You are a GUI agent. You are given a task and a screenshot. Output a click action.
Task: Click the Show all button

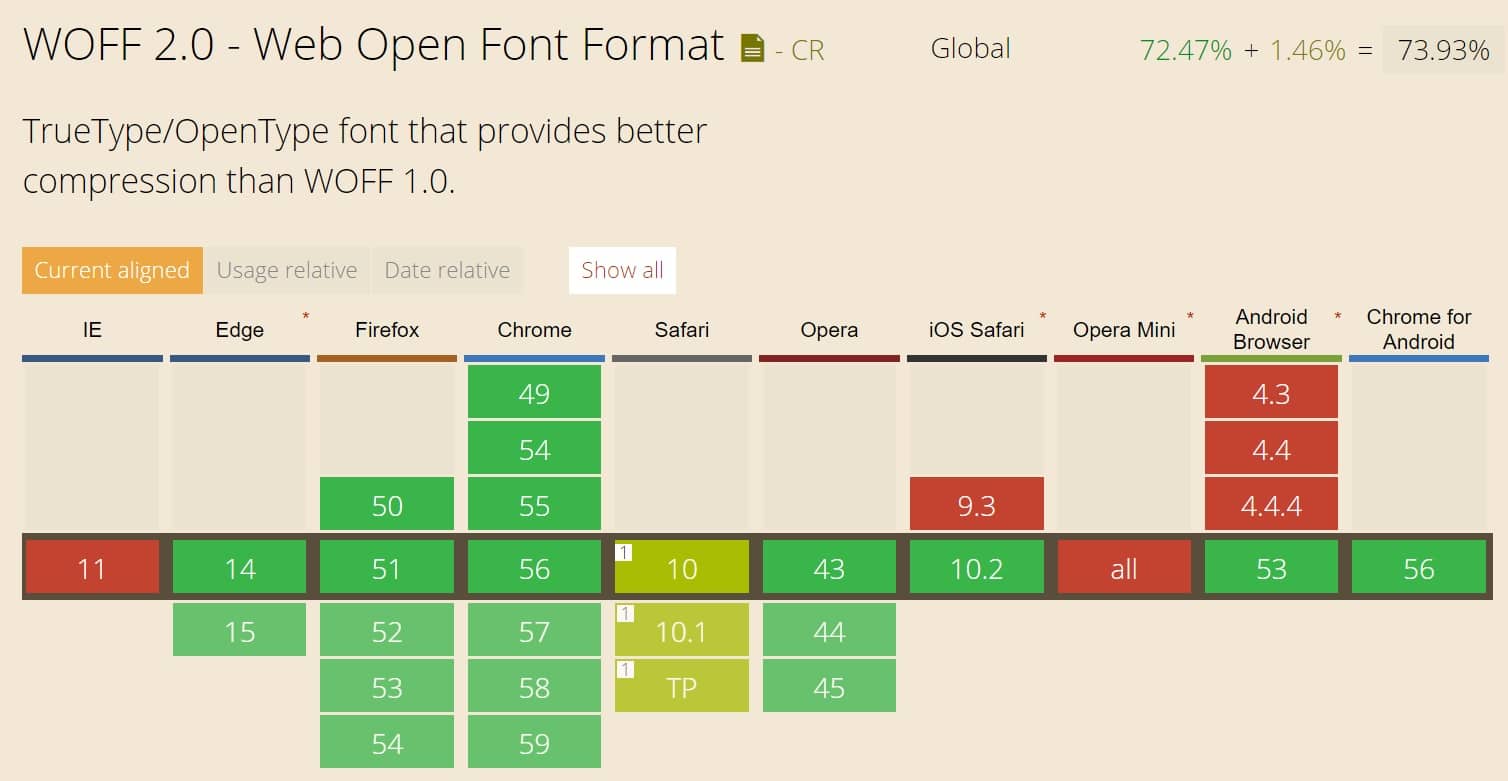pyautogui.click(x=622, y=270)
